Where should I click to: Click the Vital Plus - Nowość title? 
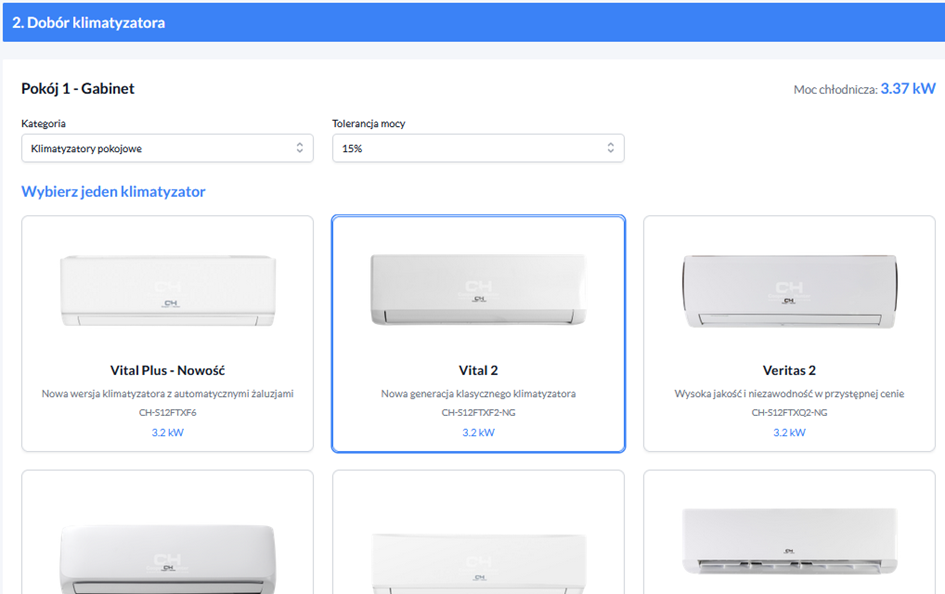coord(167,370)
